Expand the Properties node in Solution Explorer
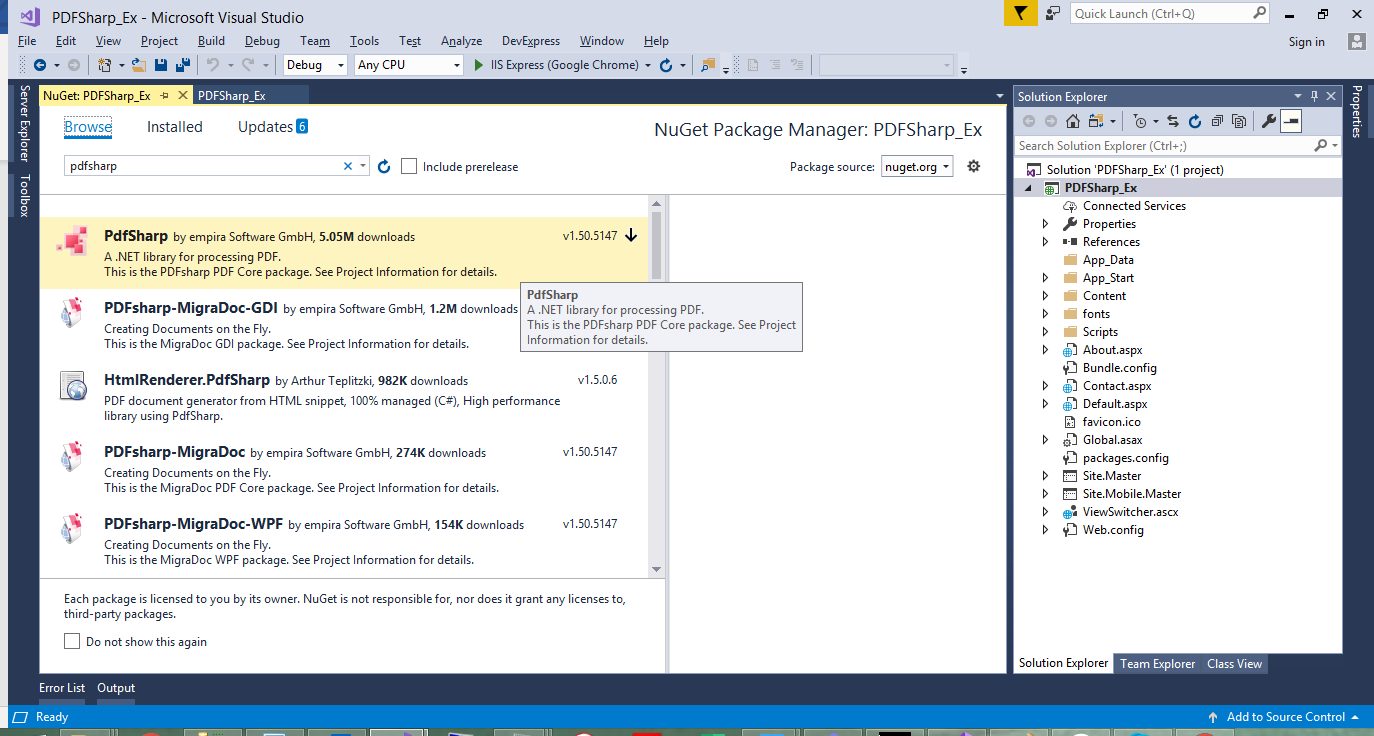 1046,224
